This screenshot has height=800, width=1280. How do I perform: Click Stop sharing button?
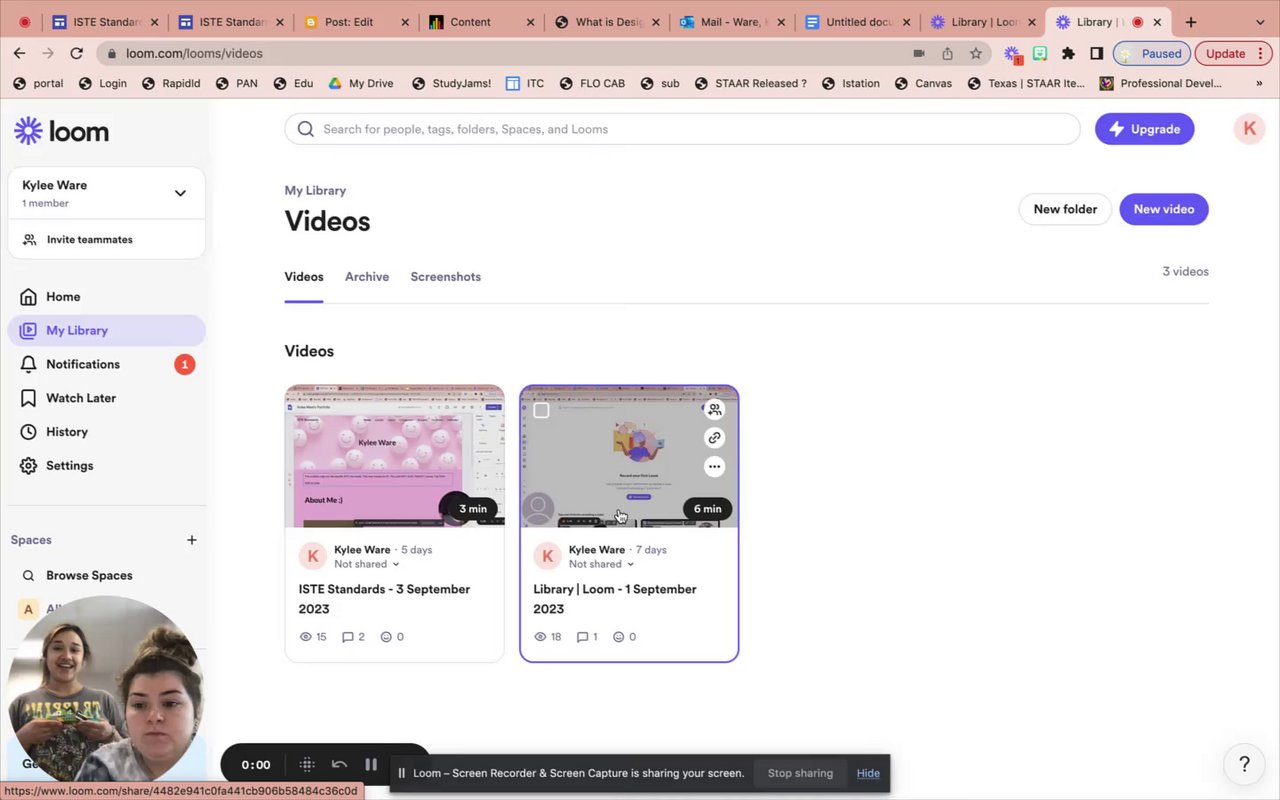coord(800,773)
